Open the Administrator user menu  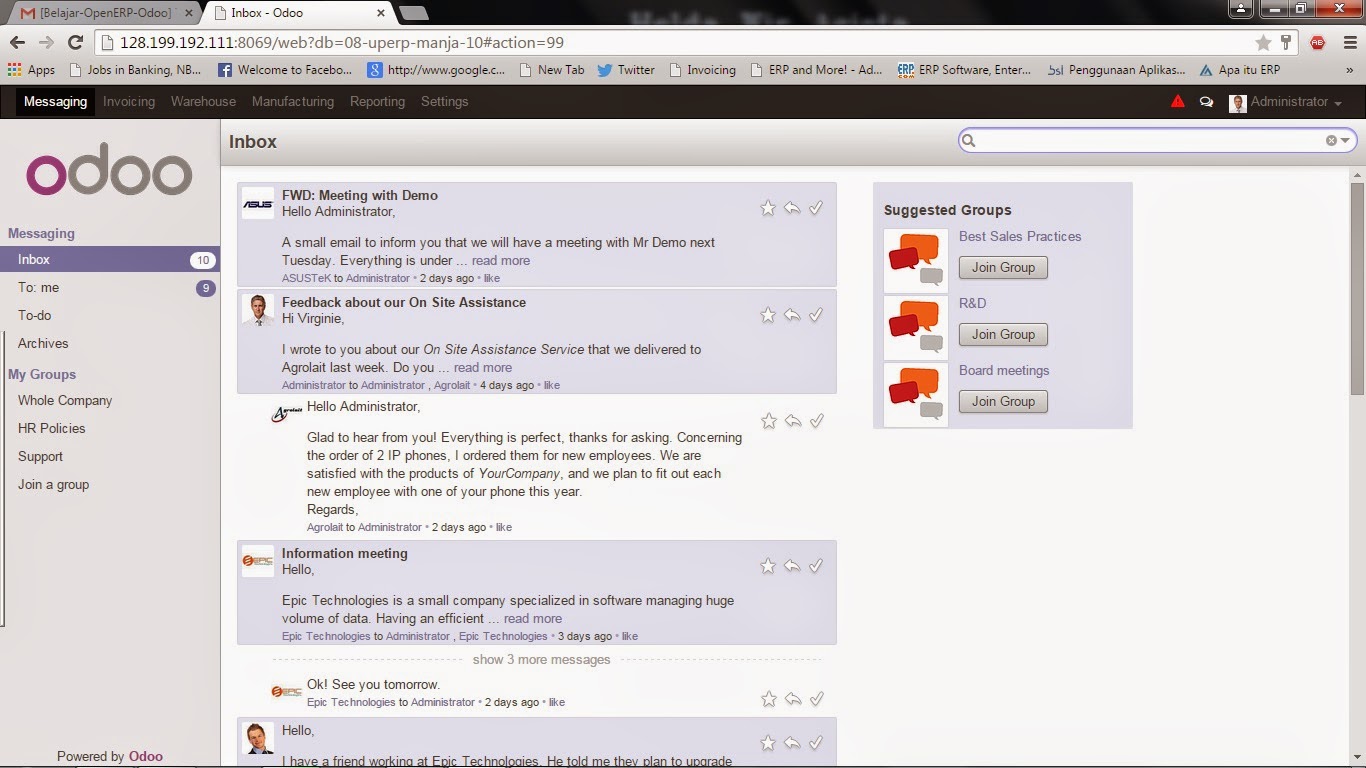(x=1286, y=102)
